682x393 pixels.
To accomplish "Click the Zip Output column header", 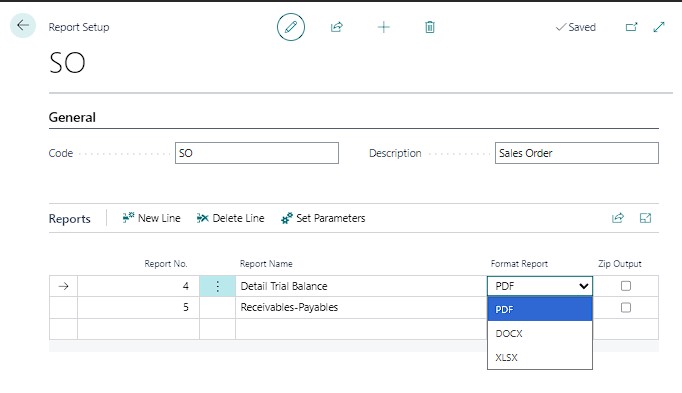I will point(620,263).
